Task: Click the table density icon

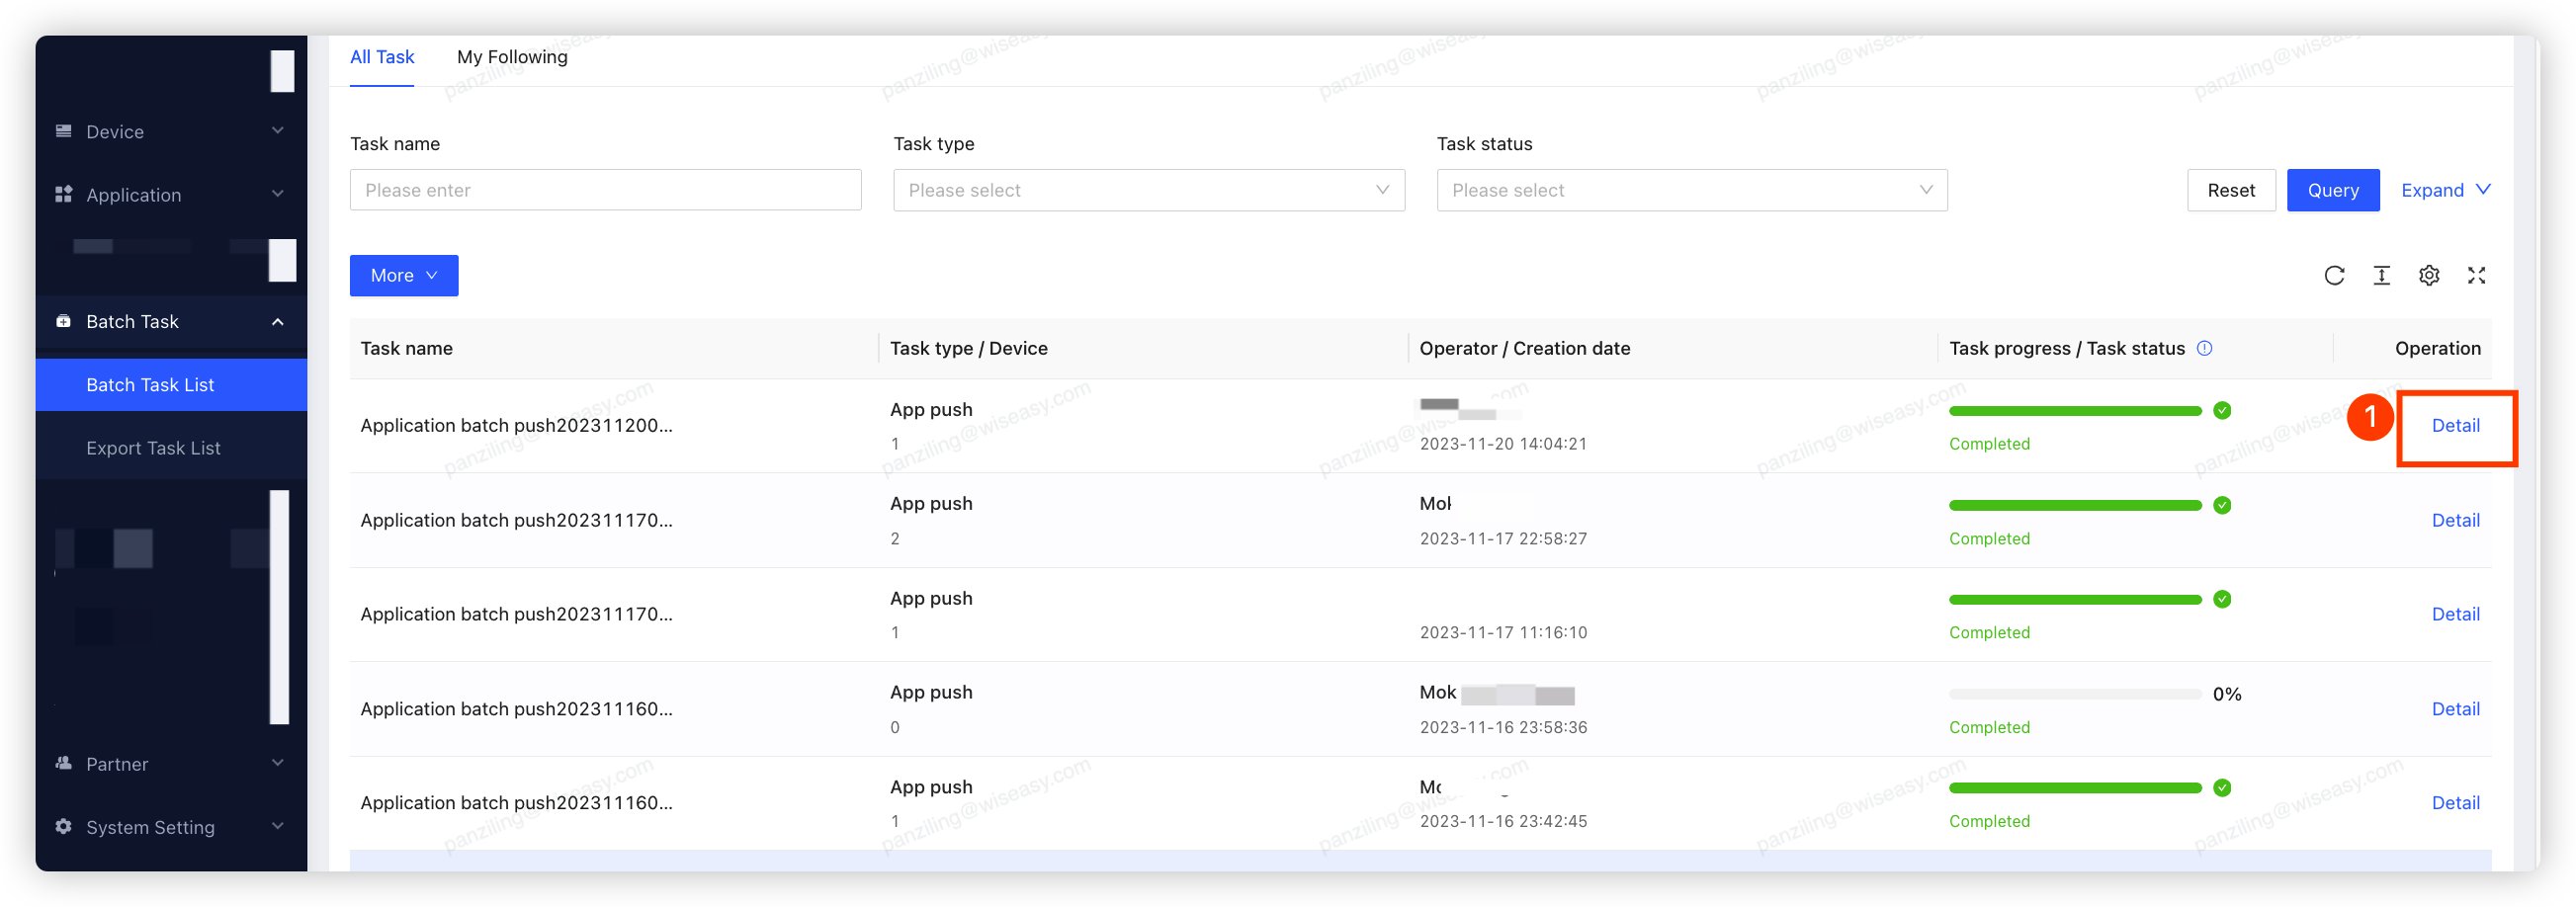Action: pyautogui.click(x=2382, y=276)
